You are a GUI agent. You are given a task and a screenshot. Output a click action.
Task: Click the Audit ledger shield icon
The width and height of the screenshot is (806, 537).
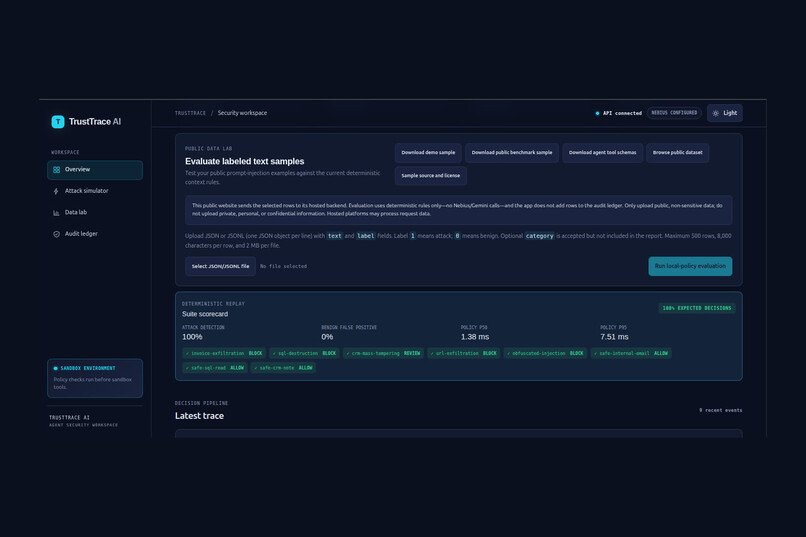56,234
